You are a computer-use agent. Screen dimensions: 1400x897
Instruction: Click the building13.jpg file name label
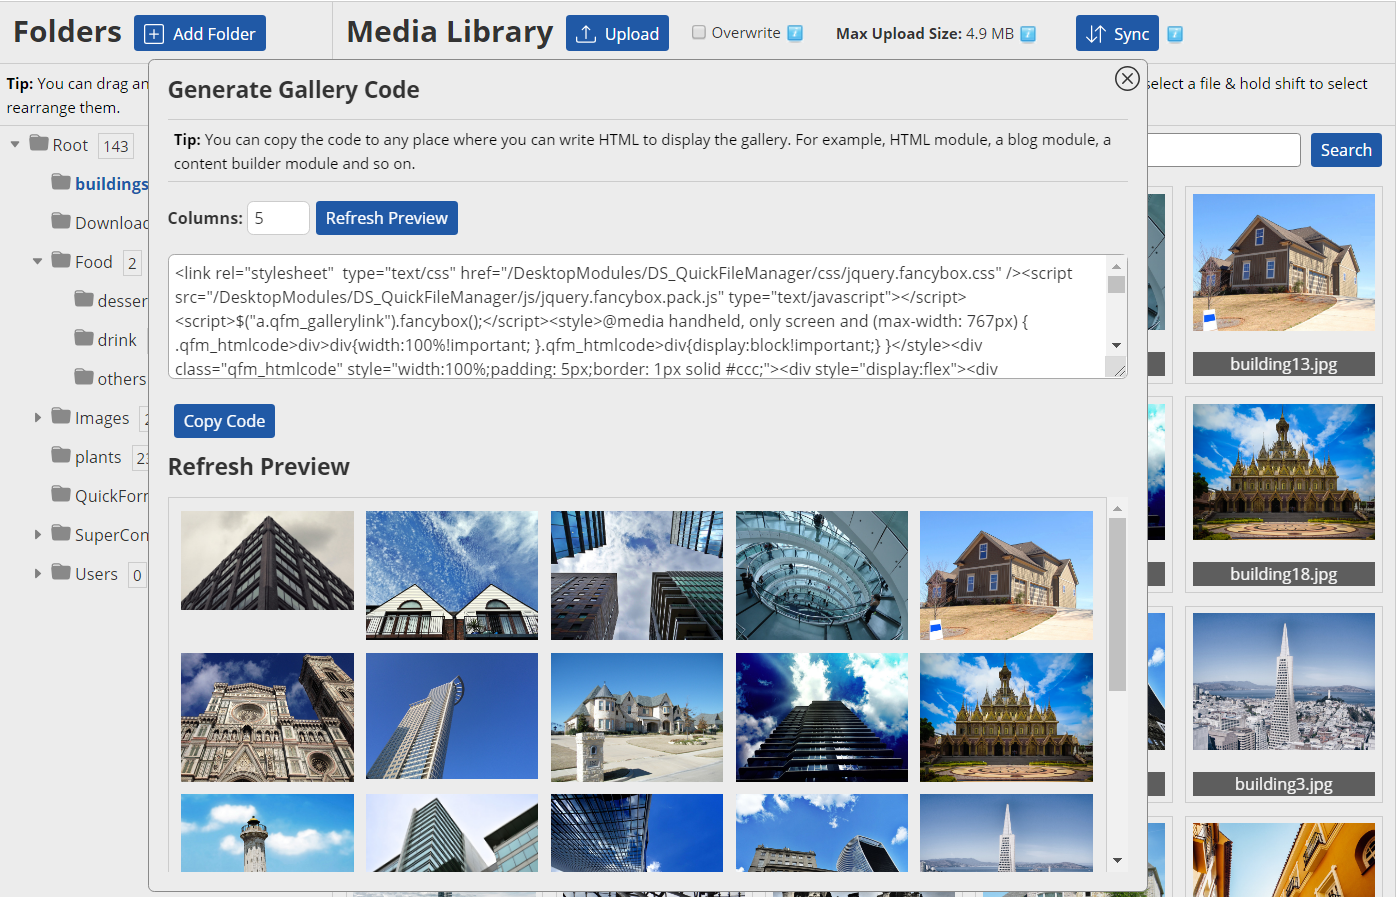tap(1284, 364)
